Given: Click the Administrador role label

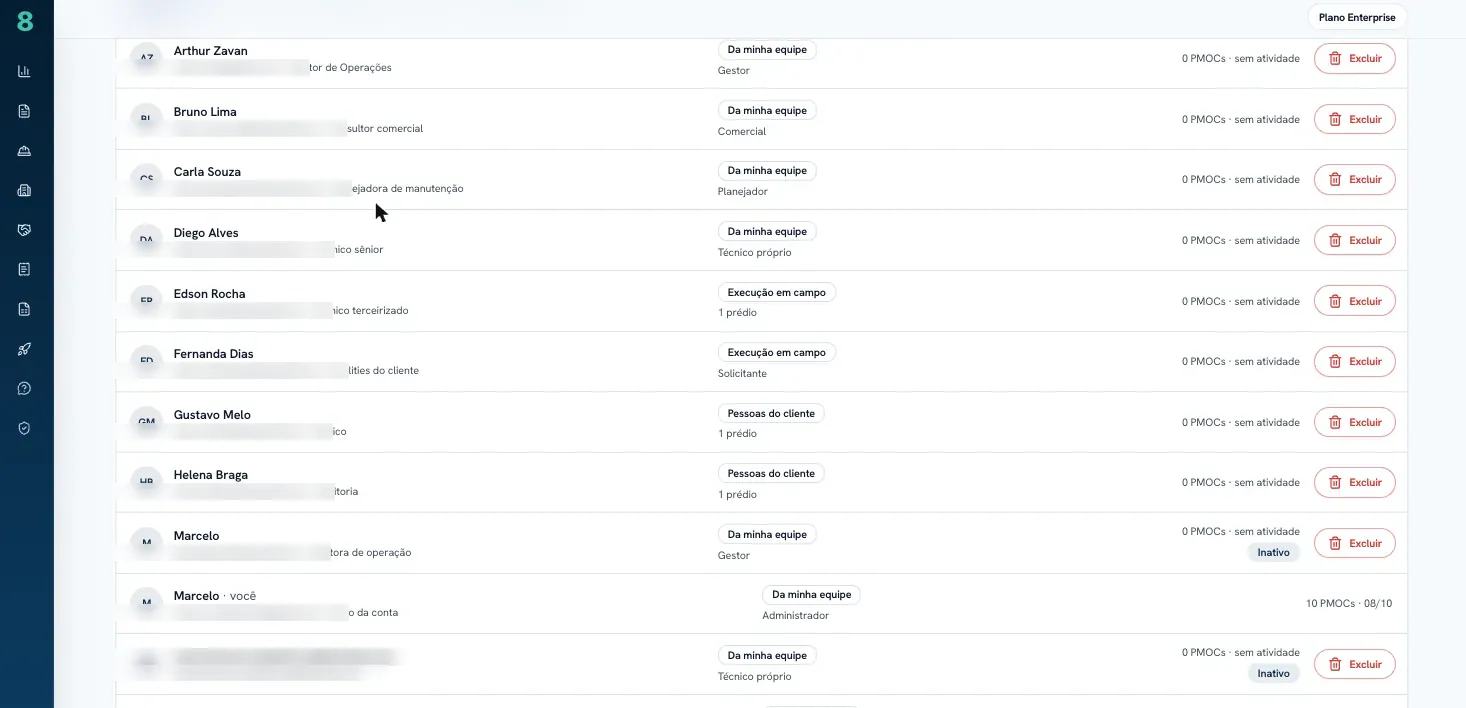Looking at the screenshot, I should click(795, 616).
